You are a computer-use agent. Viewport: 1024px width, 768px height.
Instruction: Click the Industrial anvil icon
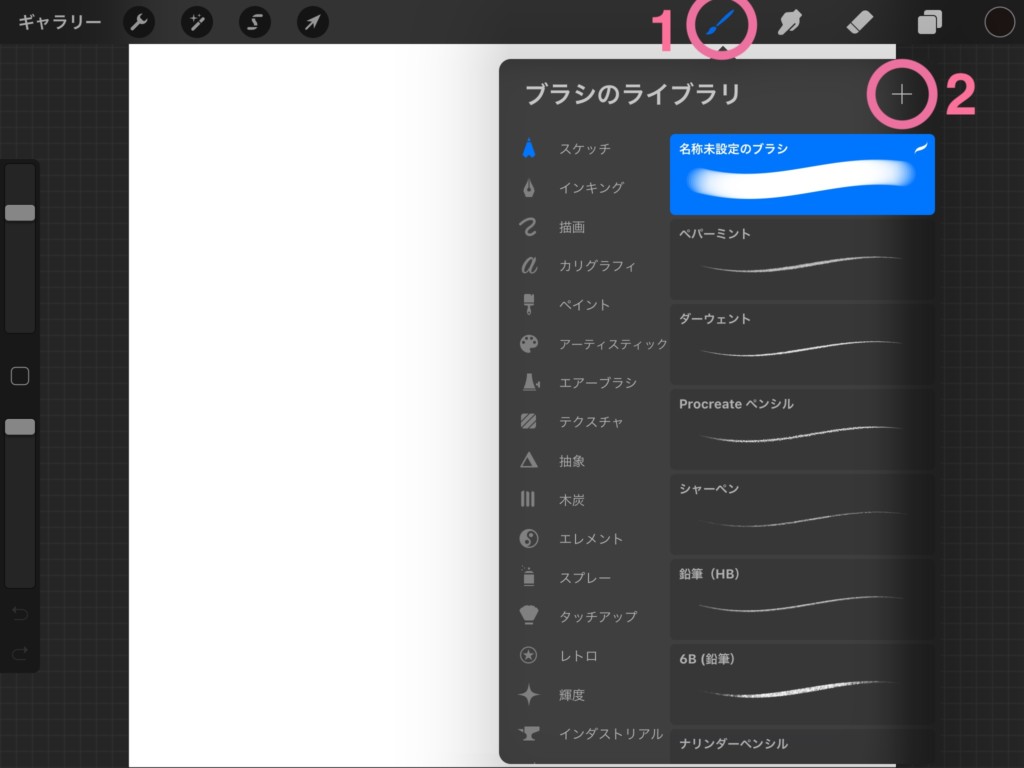(x=528, y=734)
